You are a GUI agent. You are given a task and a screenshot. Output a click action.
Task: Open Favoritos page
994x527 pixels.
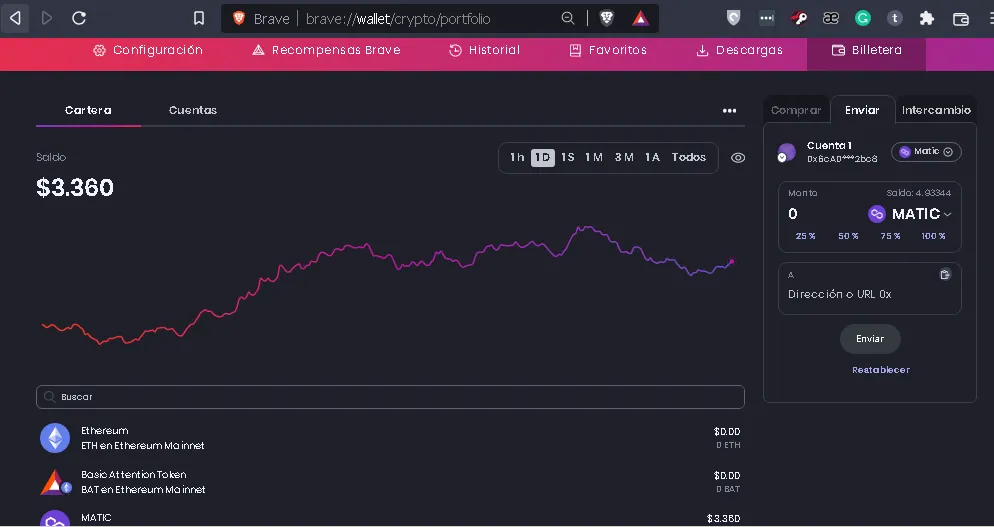pyautogui.click(x=608, y=50)
